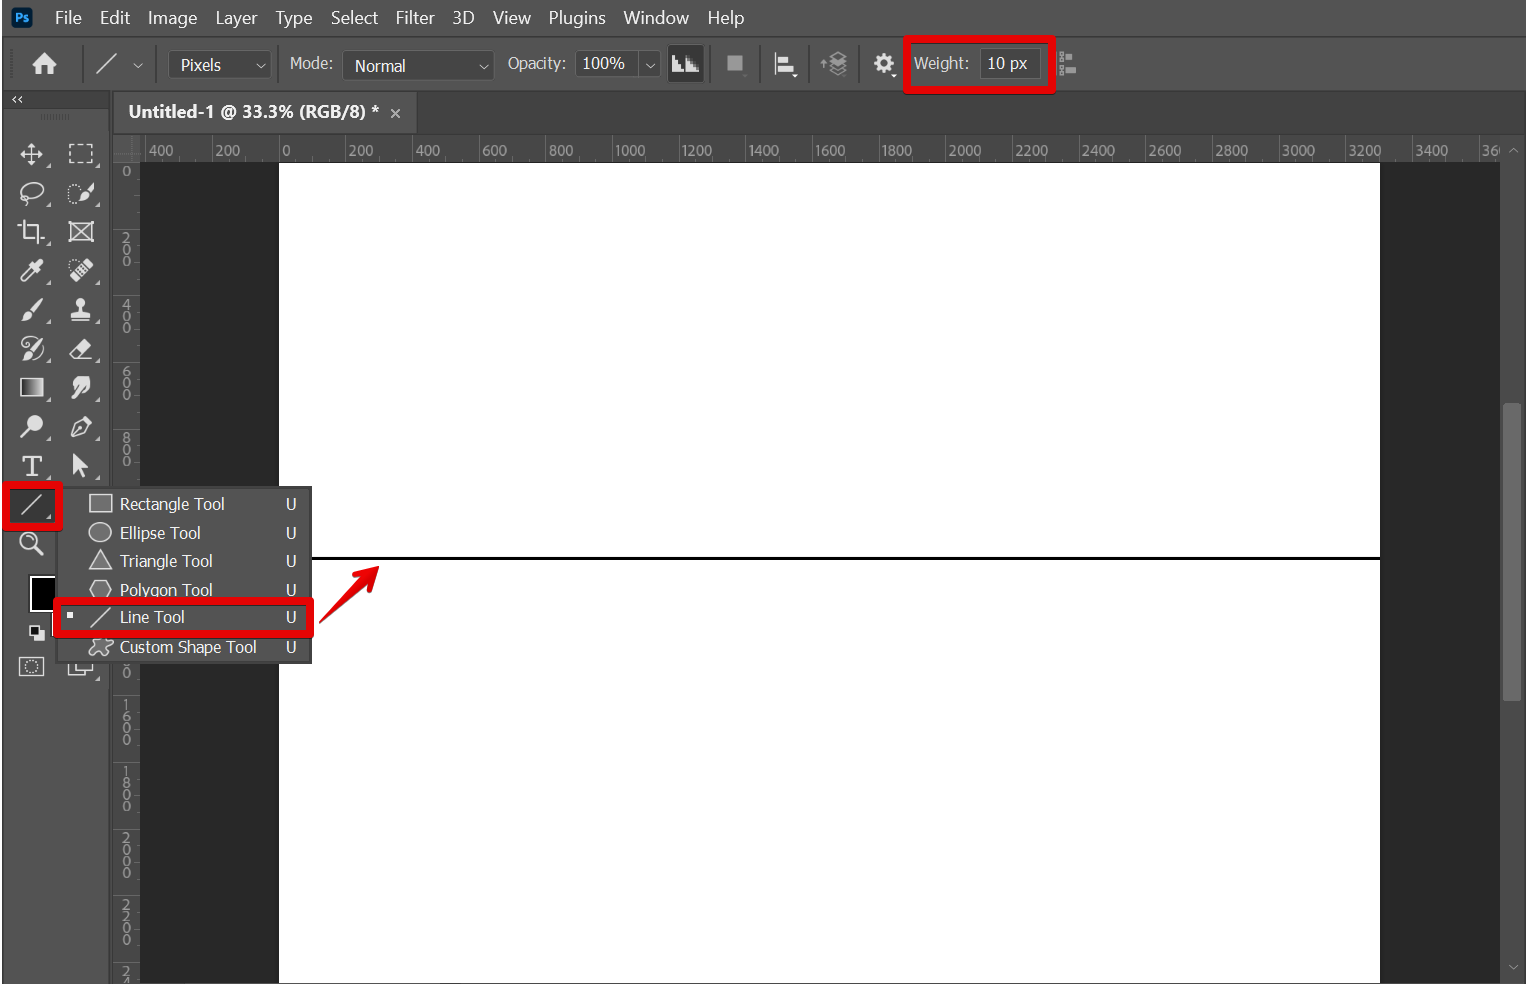Toggle Quick Mask mode icon
The width and height of the screenshot is (1526, 984).
31,667
